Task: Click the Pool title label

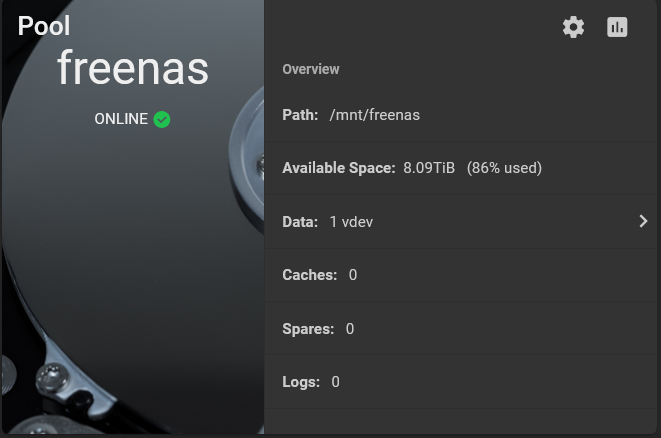Action: coord(44,26)
